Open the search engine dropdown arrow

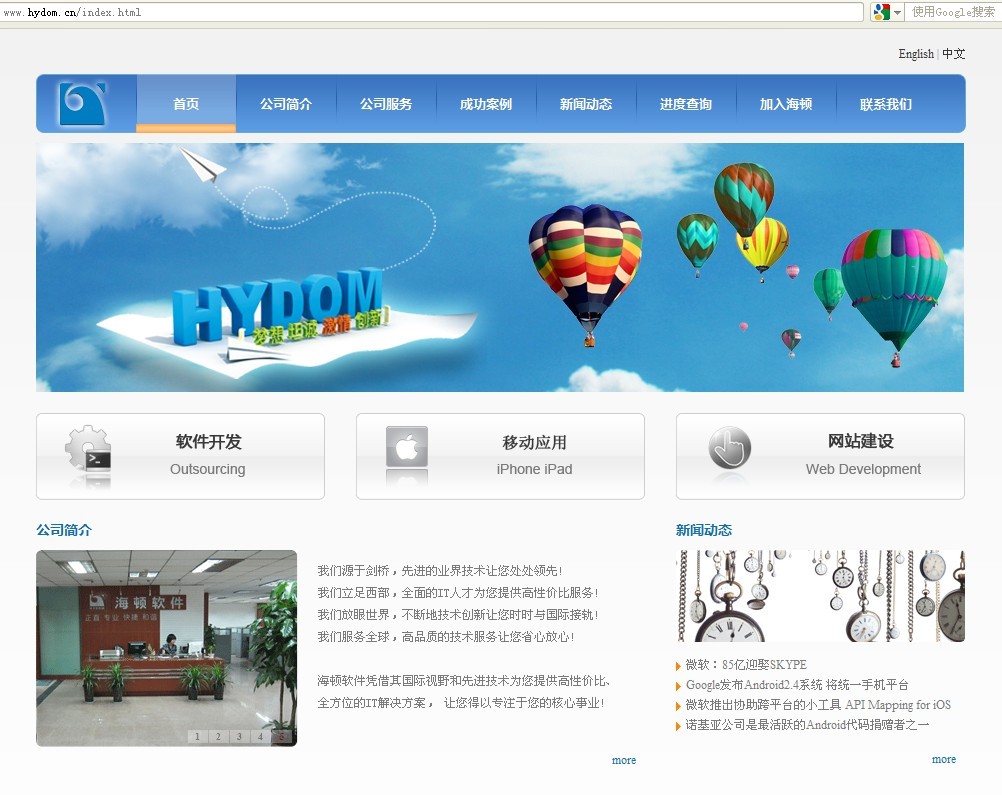click(897, 13)
